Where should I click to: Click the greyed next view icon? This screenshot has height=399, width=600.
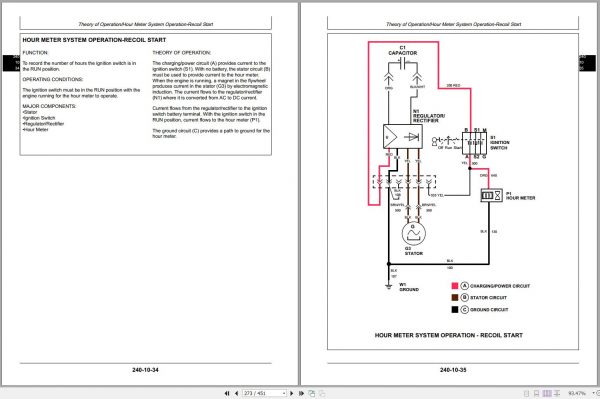coord(322,393)
